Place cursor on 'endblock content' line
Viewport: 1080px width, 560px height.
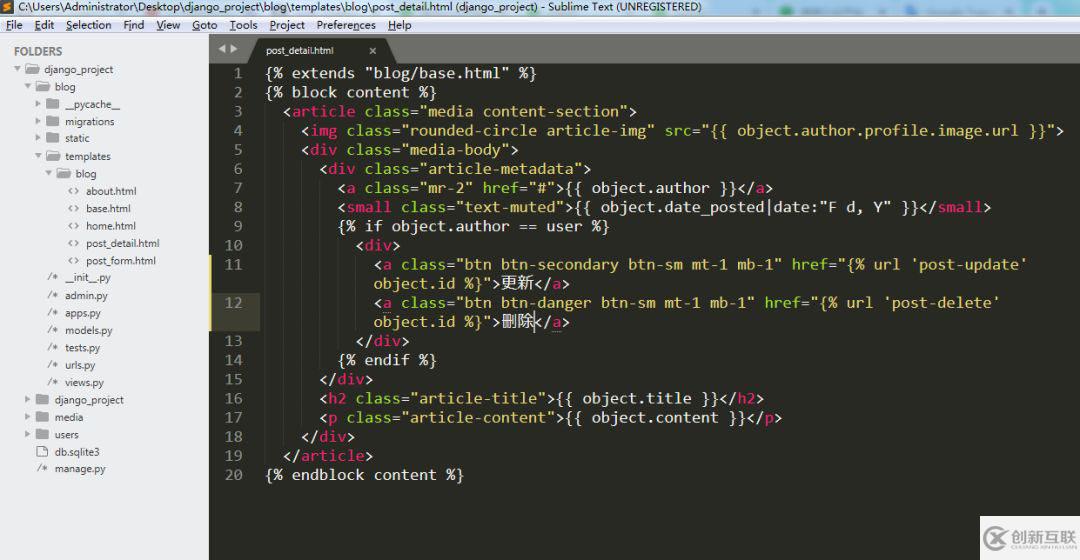point(364,475)
